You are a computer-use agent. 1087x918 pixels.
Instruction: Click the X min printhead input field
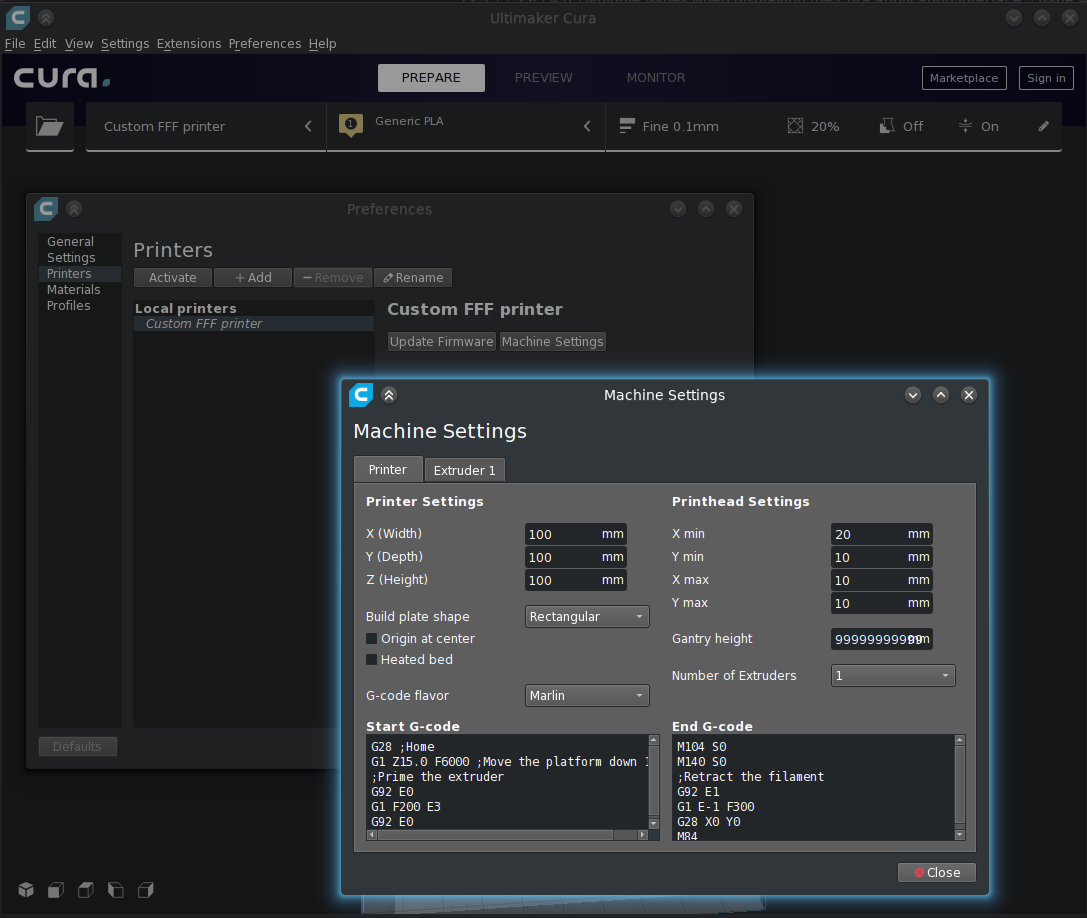point(881,534)
